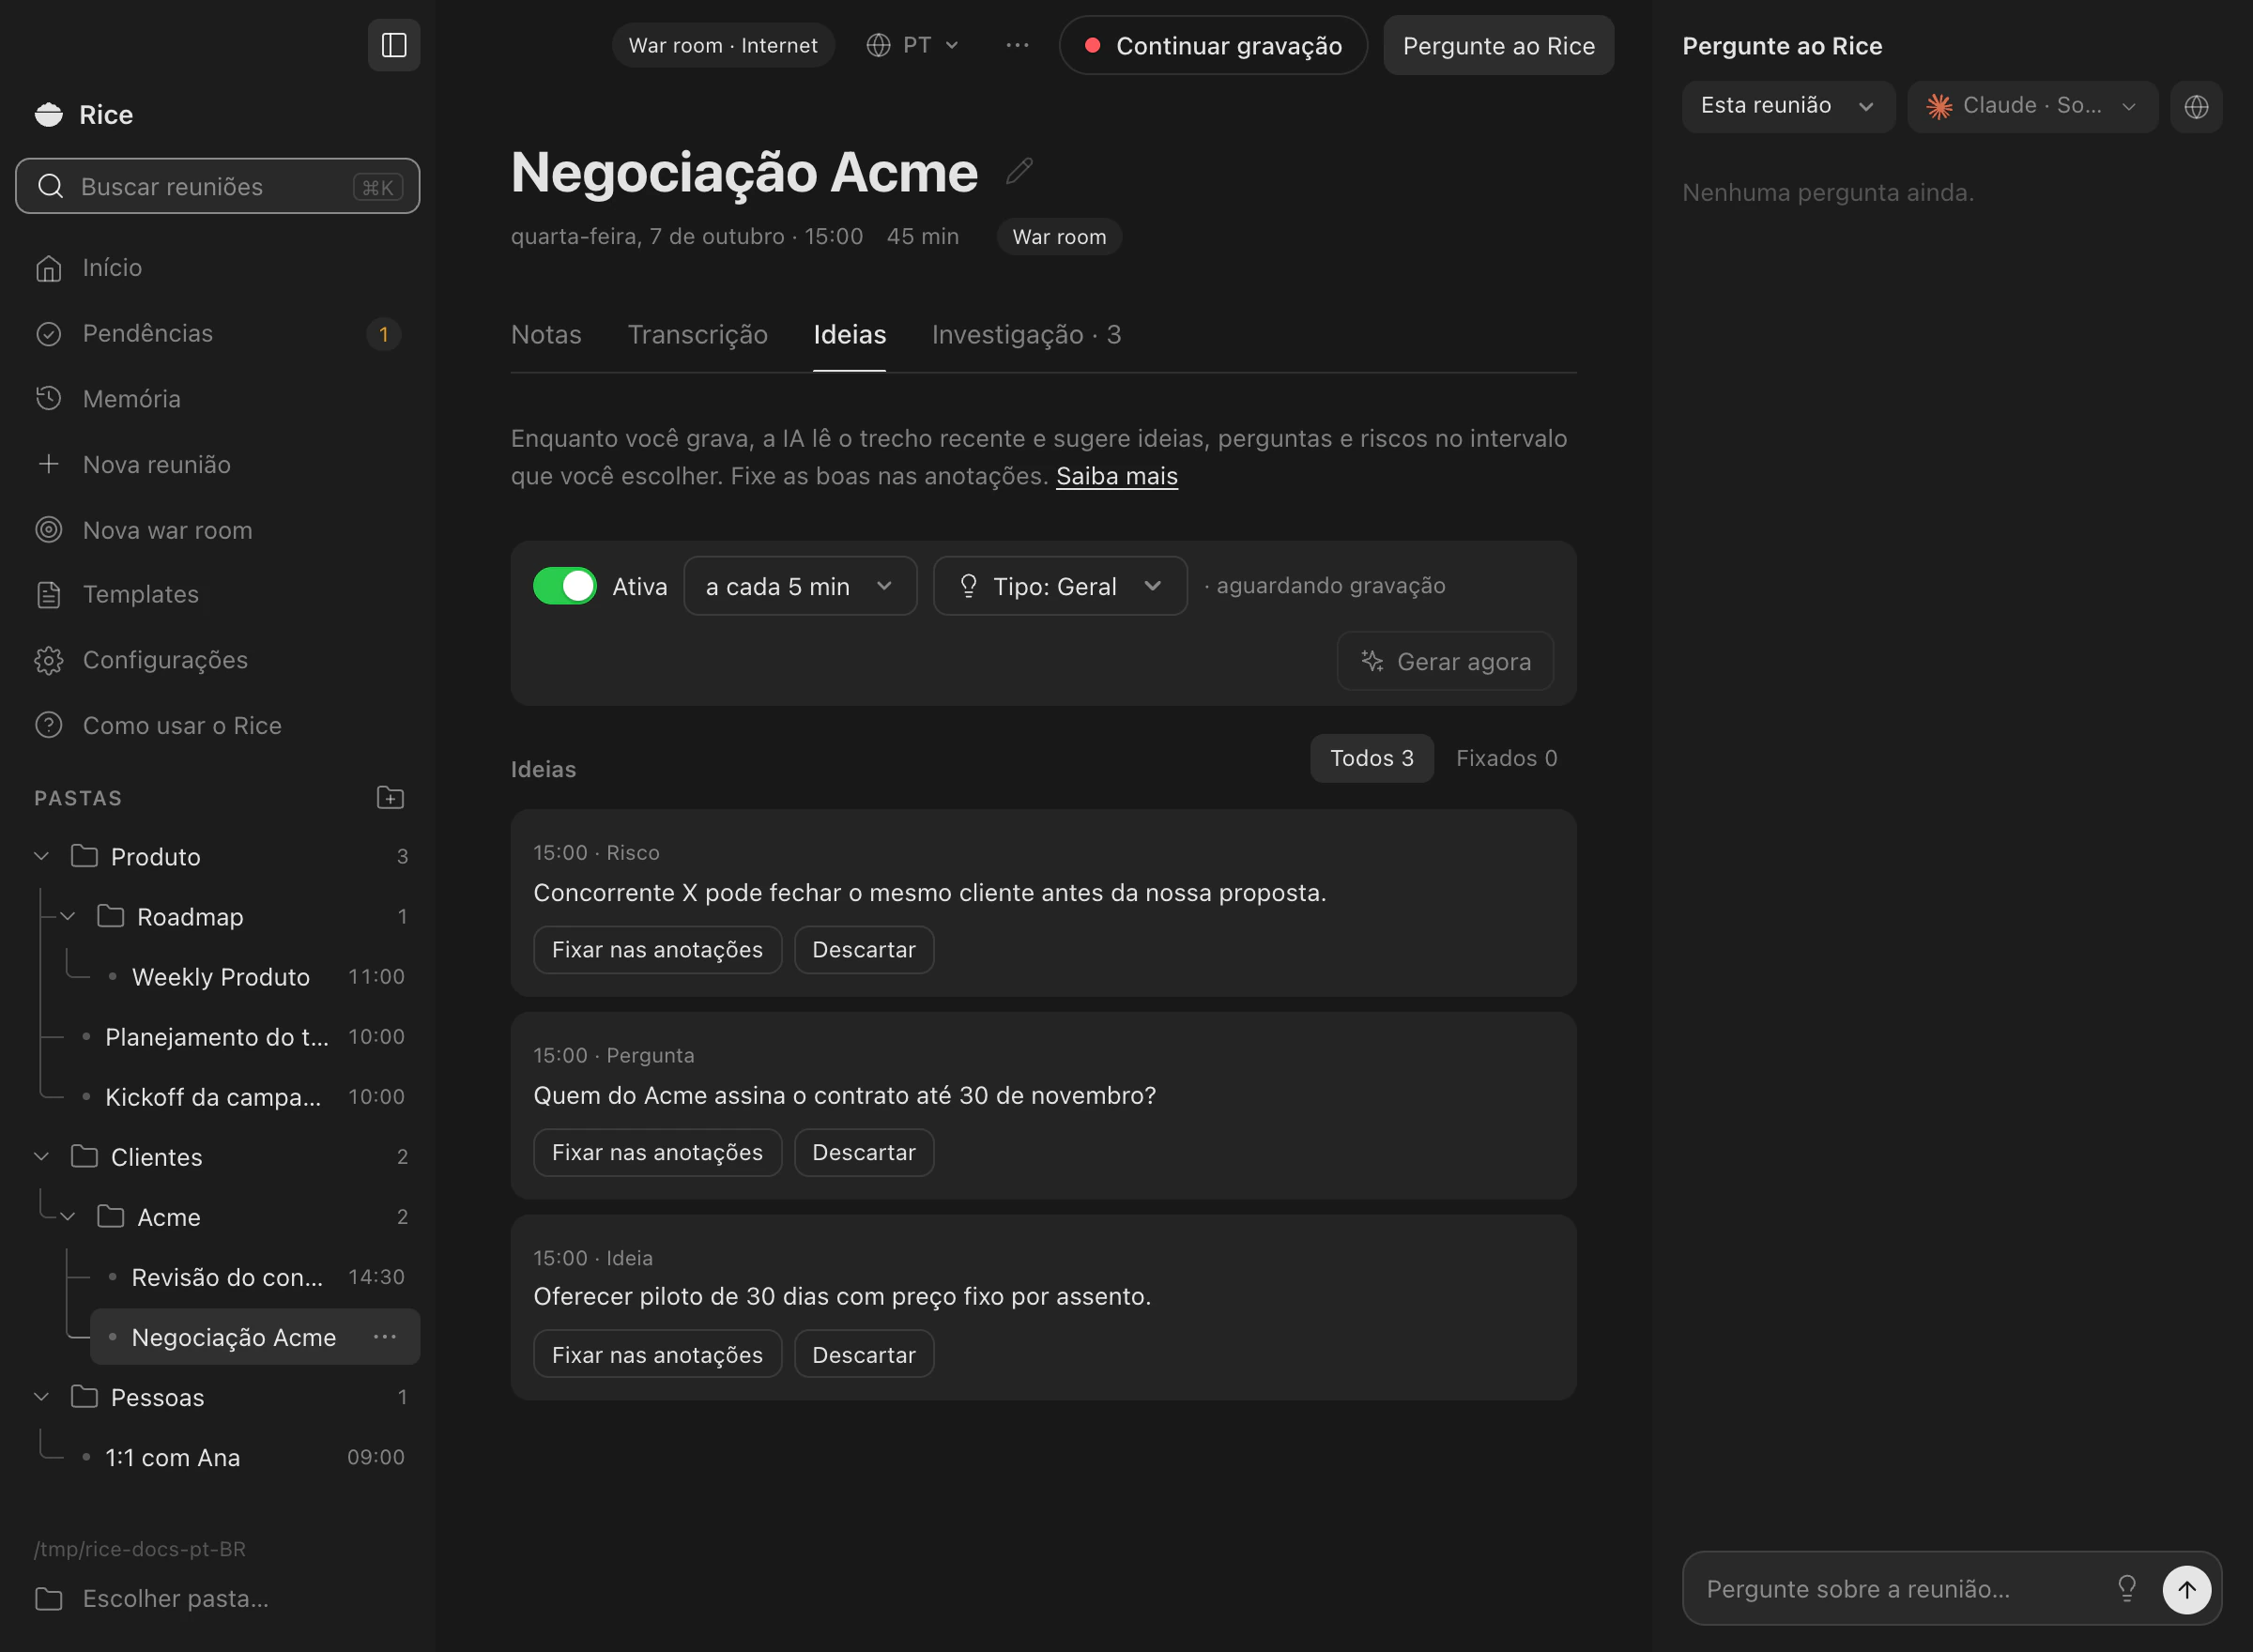
Task: Pin the Concorrente X risk to the notes
Action: 657,950
